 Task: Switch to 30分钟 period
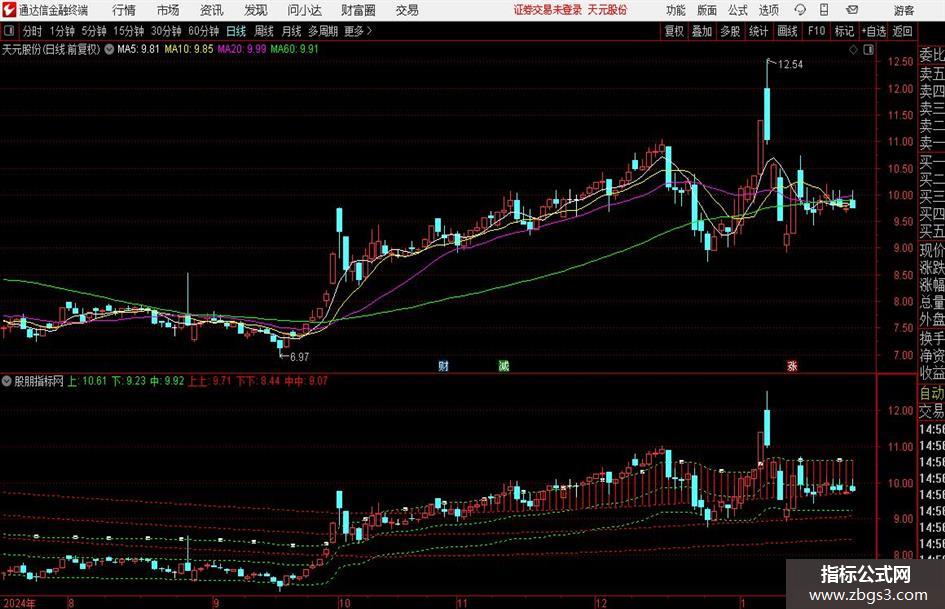point(166,31)
